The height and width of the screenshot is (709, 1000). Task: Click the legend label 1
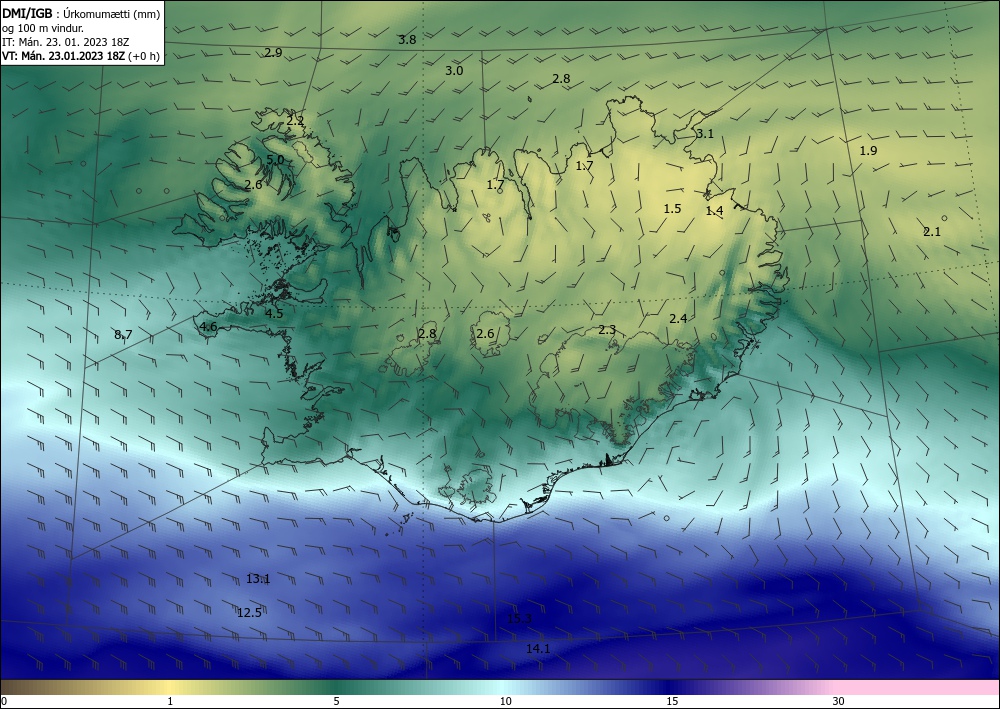pyautogui.click(x=170, y=702)
